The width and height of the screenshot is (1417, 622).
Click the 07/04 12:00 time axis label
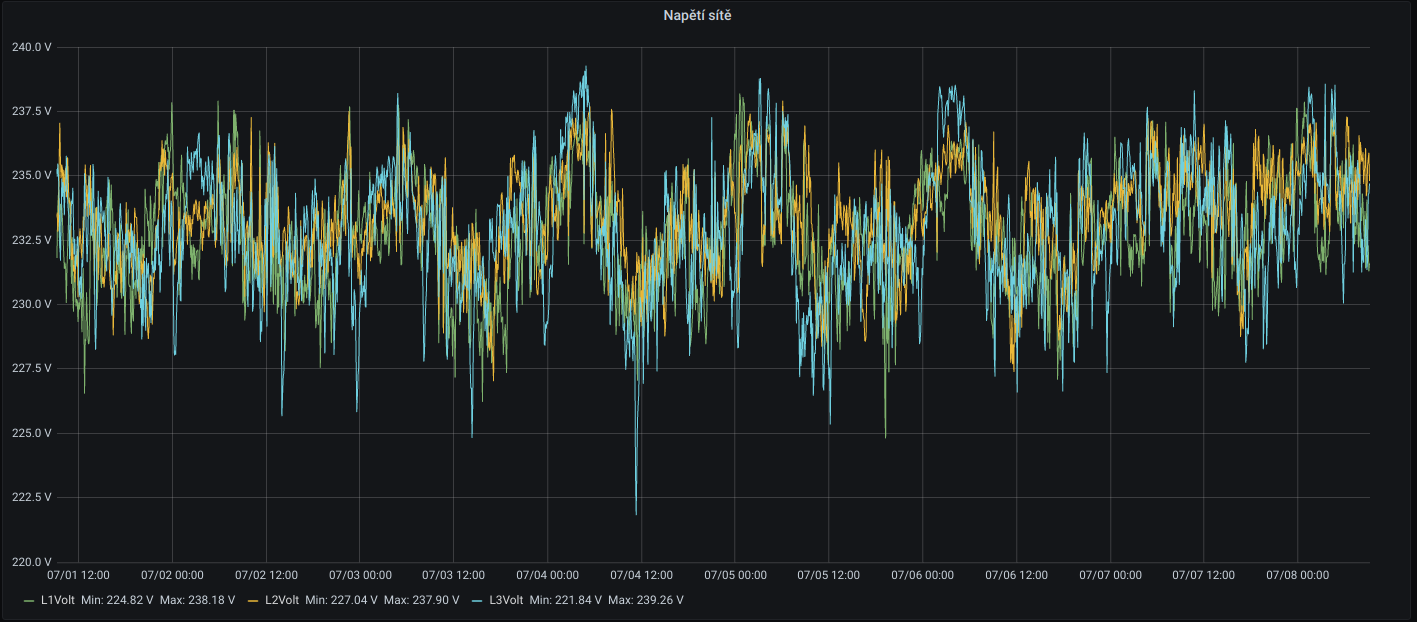(x=641, y=575)
